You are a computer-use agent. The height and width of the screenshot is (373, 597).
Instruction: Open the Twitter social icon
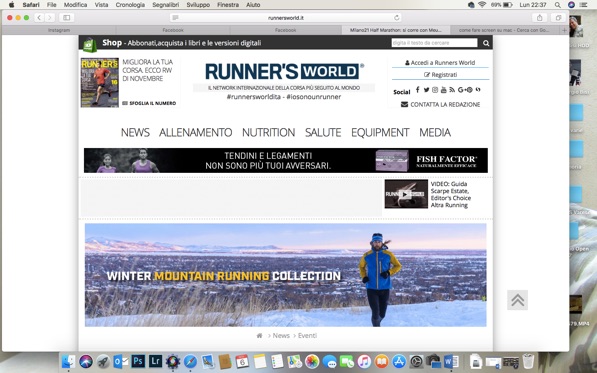pos(426,90)
